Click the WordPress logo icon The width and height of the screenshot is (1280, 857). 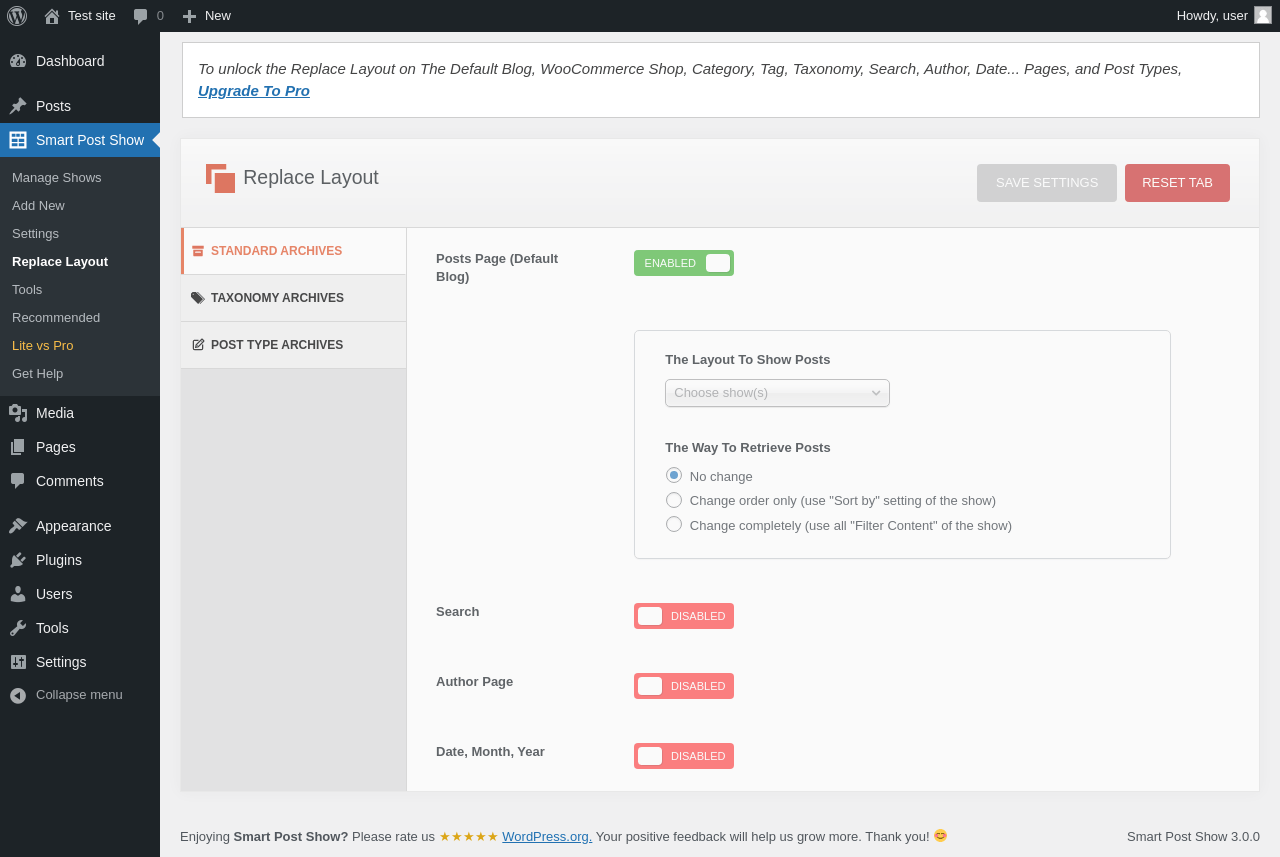click(x=17, y=16)
